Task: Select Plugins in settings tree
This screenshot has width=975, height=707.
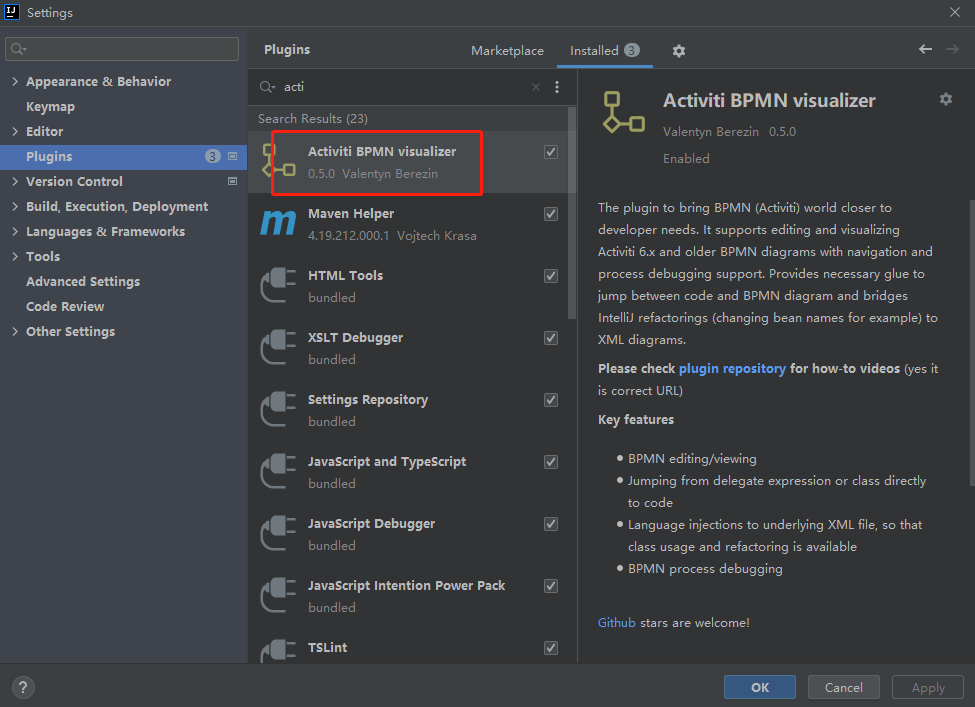Action: pos(123,157)
